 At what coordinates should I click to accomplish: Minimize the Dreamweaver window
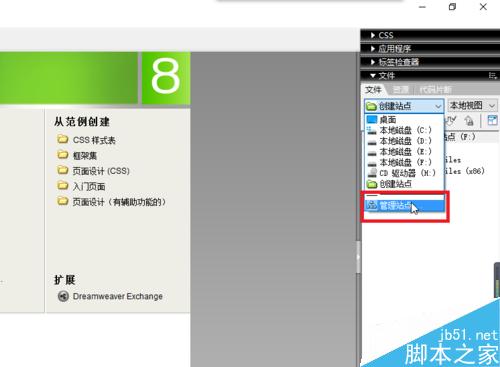coord(422,7)
